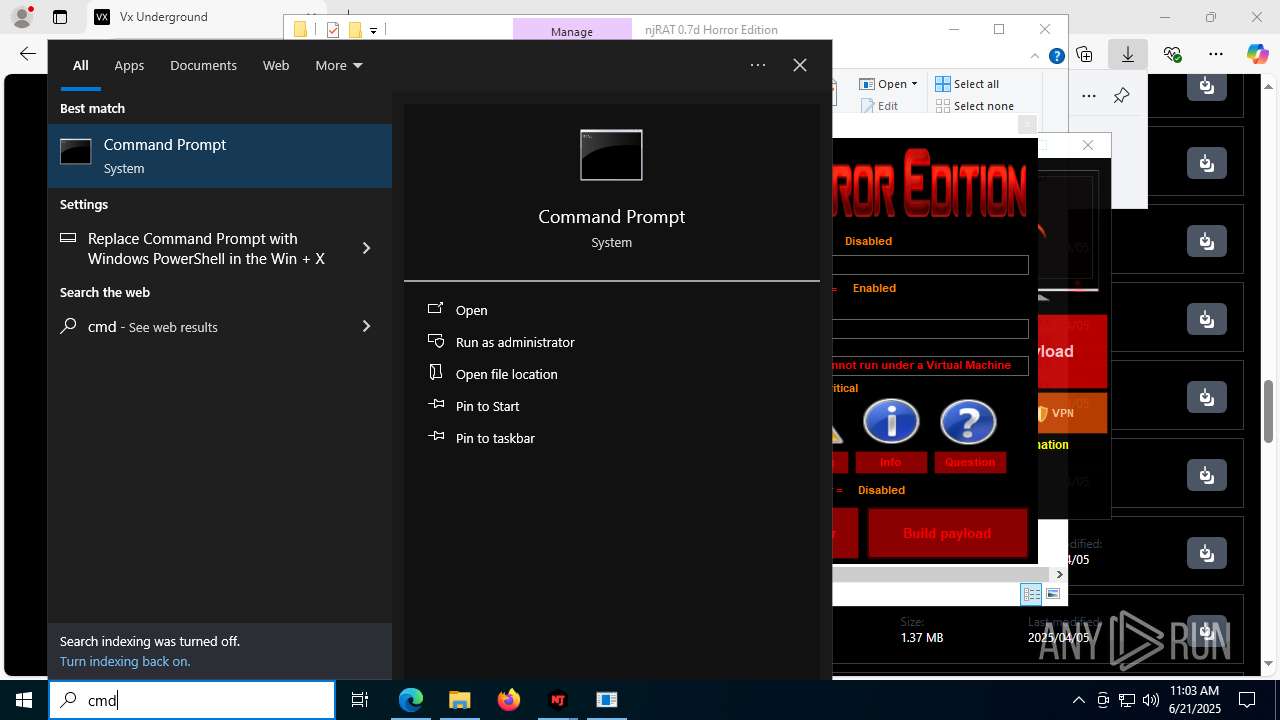Image resolution: width=1280 pixels, height=720 pixels.
Task: Open search panel options ellipsis menu
Action: 758,65
